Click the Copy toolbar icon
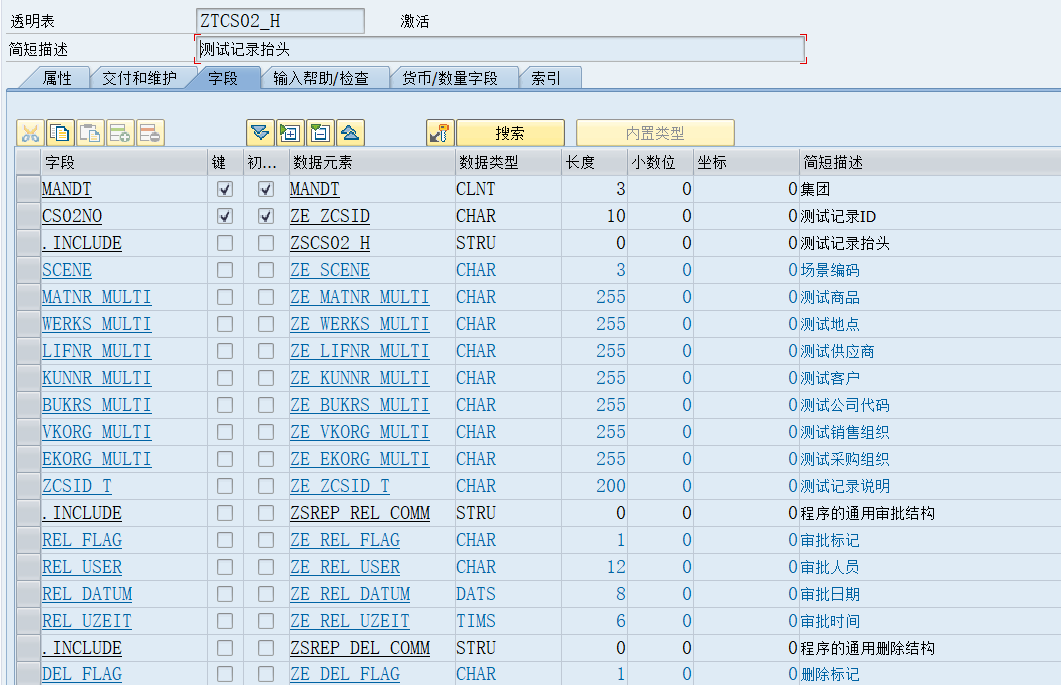The image size is (1061, 685). pyautogui.click(x=60, y=133)
